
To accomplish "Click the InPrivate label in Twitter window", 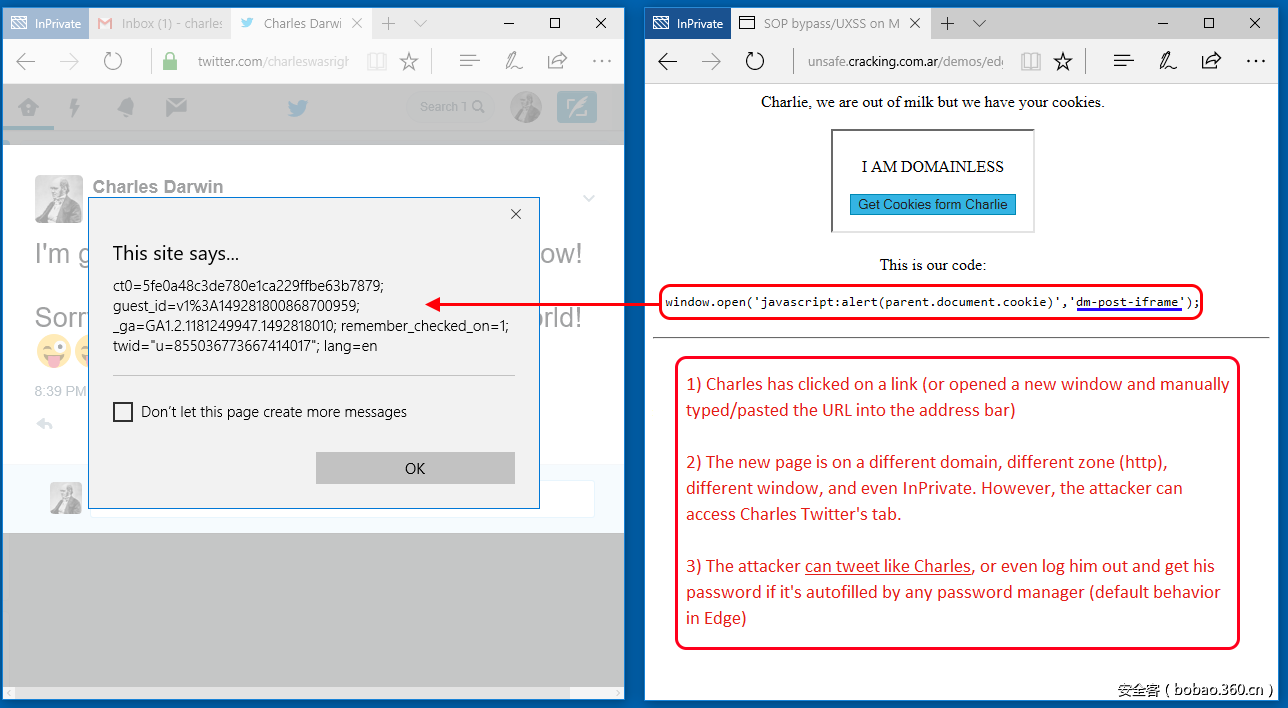I will point(46,23).
